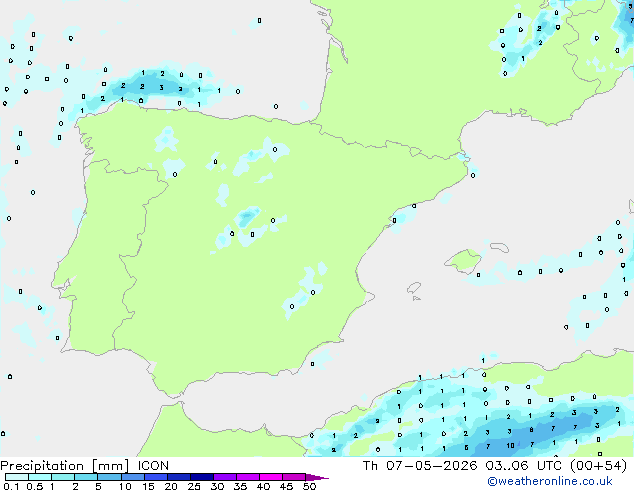Viewport: 634px width, 490px height.
Task: Click the 'Precipitation [mm] ICON' title
Action: pyautogui.click(x=84, y=466)
